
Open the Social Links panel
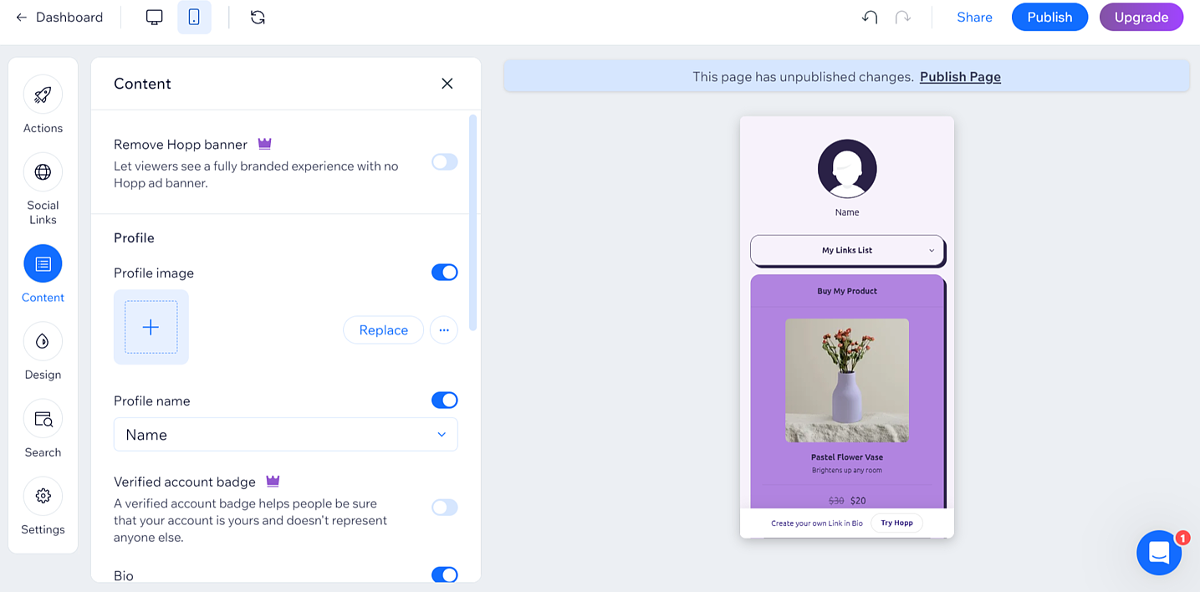point(43,189)
